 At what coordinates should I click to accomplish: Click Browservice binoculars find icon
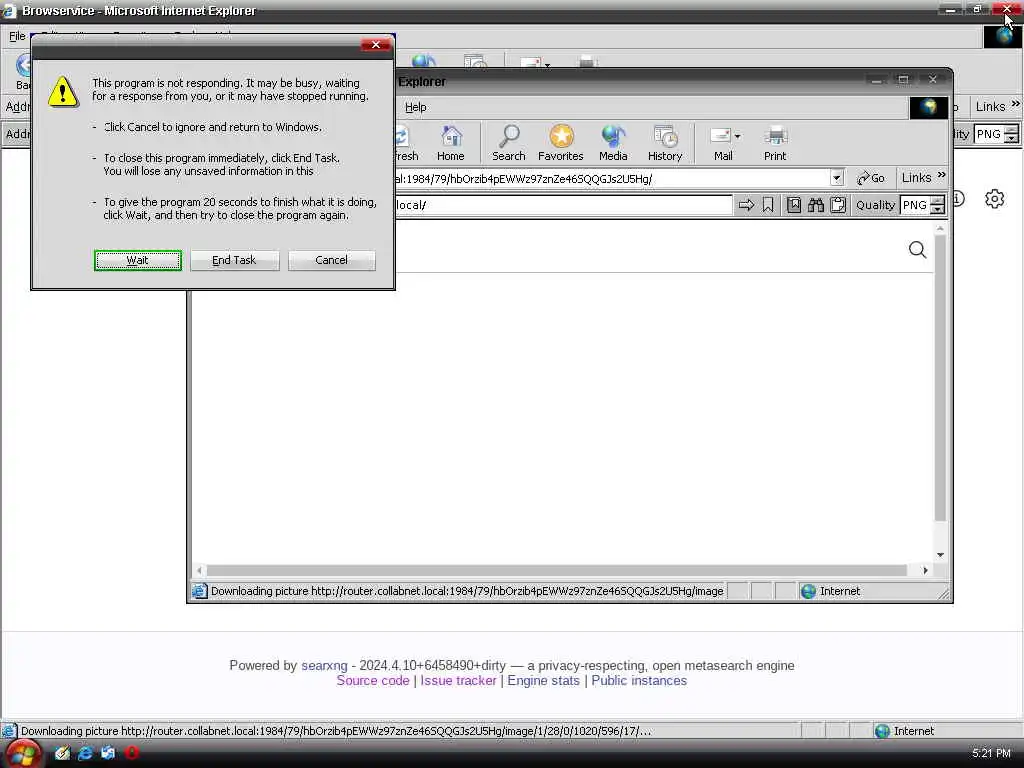(816, 205)
